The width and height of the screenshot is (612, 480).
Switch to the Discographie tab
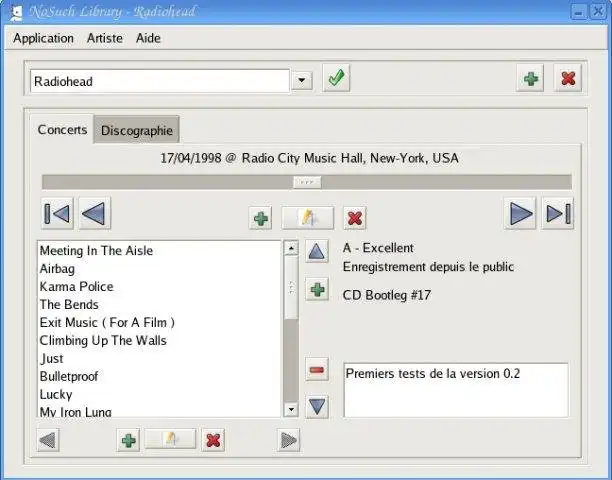click(x=137, y=130)
